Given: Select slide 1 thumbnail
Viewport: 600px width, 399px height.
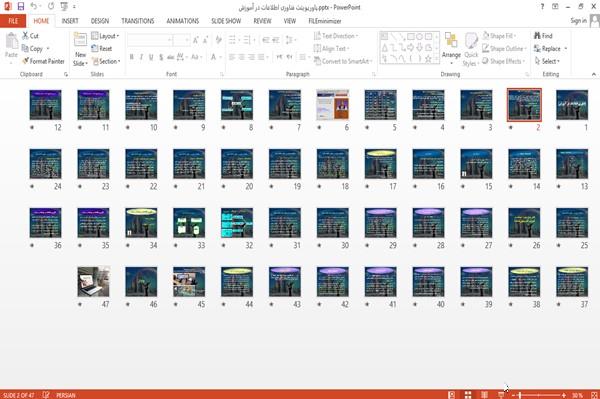Looking at the screenshot, I should pos(572,105).
